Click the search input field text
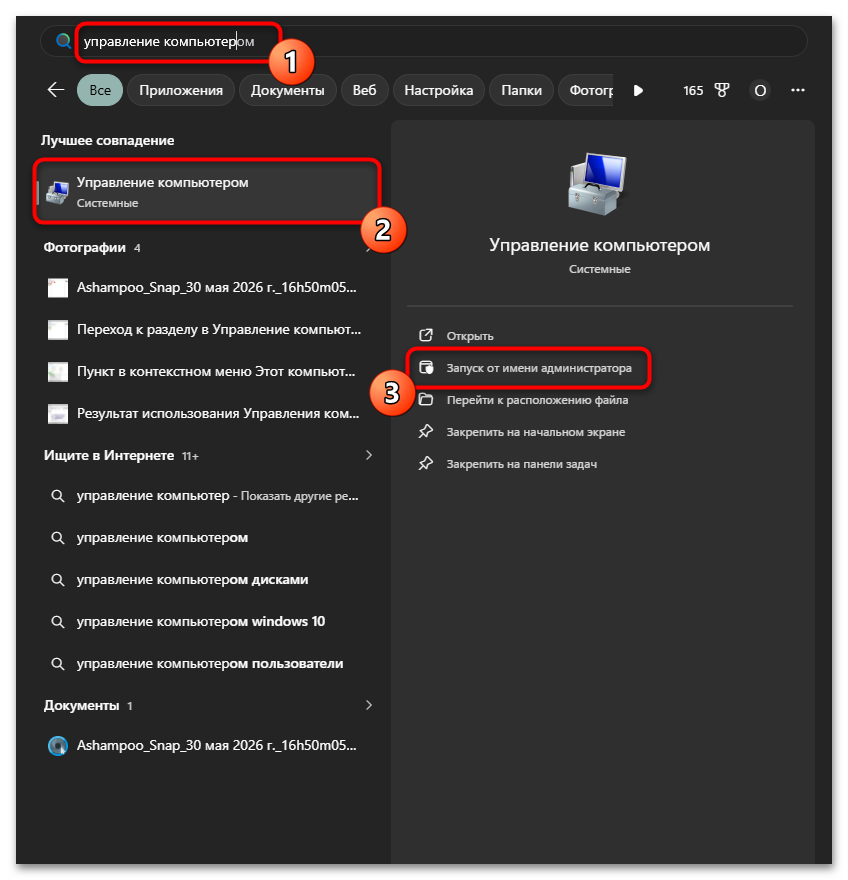The width and height of the screenshot is (848, 880). click(169, 42)
